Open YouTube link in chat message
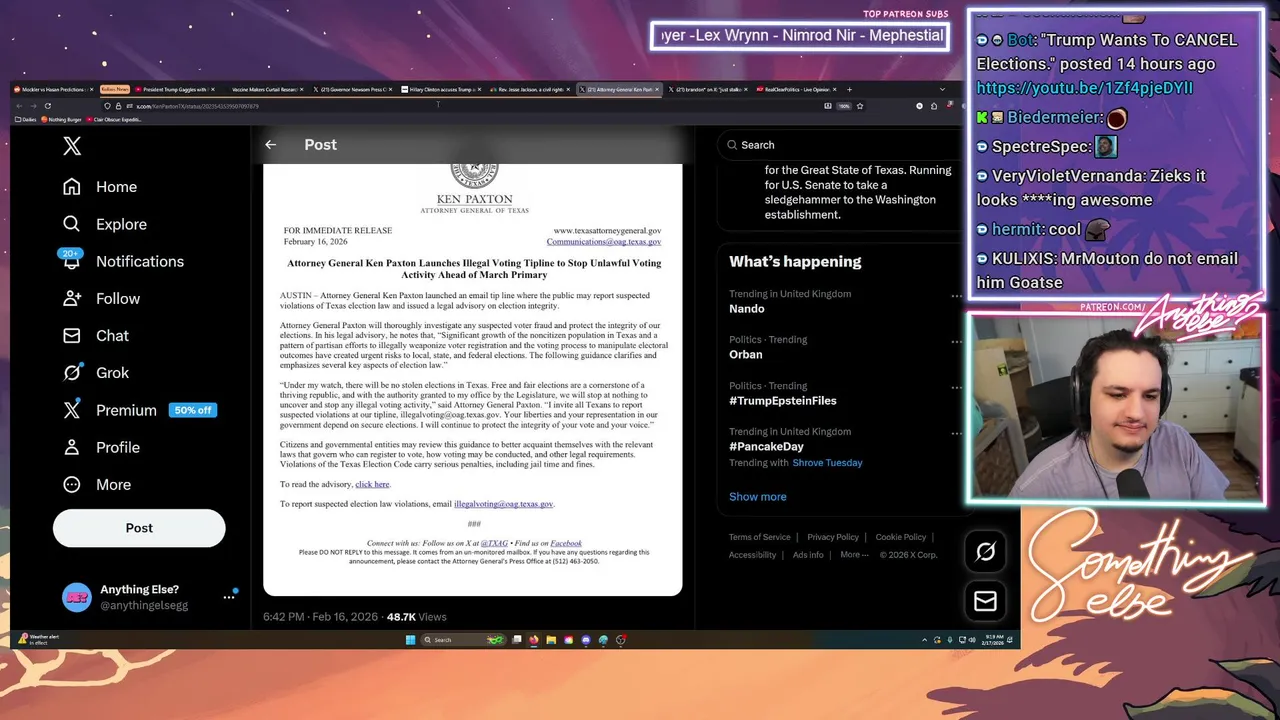 [1084, 88]
